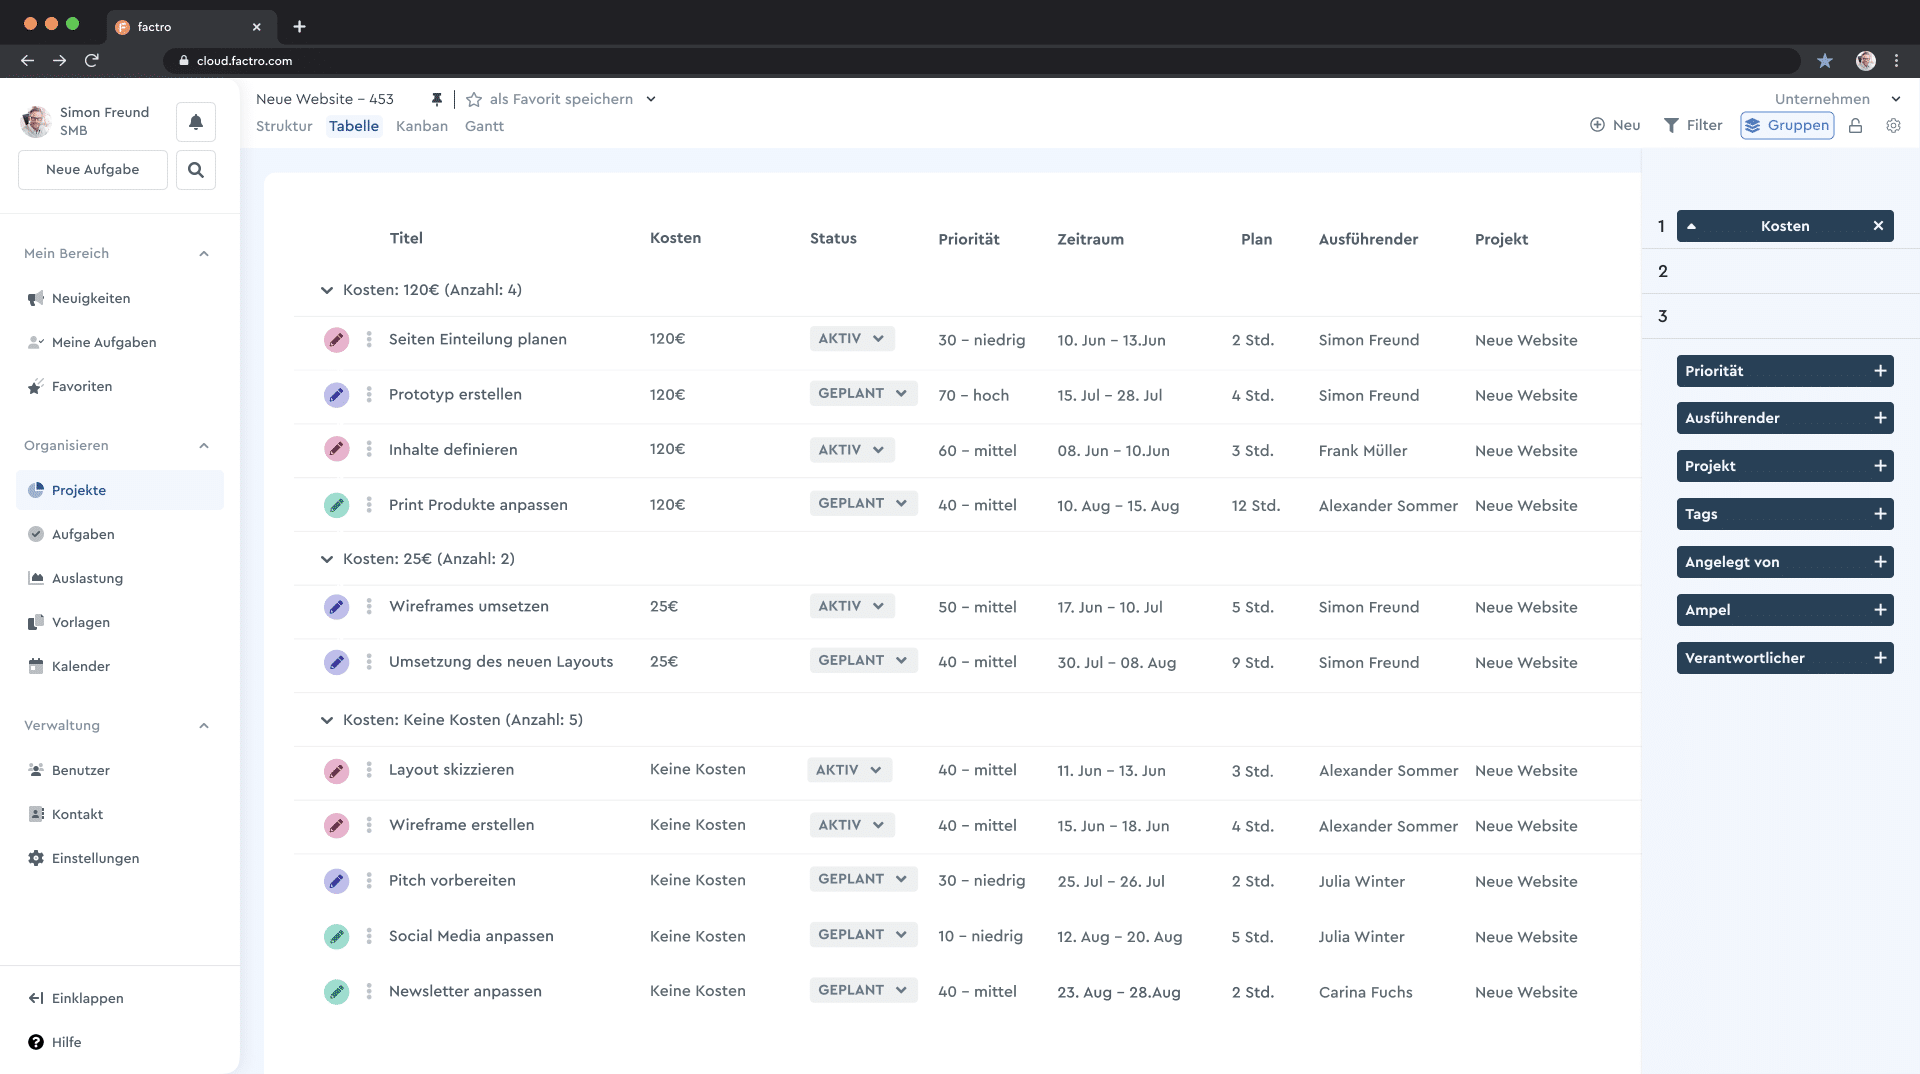The image size is (1920, 1074).
Task: Click pencil icon for Newsletter anpassen
Action: pos(336,992)
